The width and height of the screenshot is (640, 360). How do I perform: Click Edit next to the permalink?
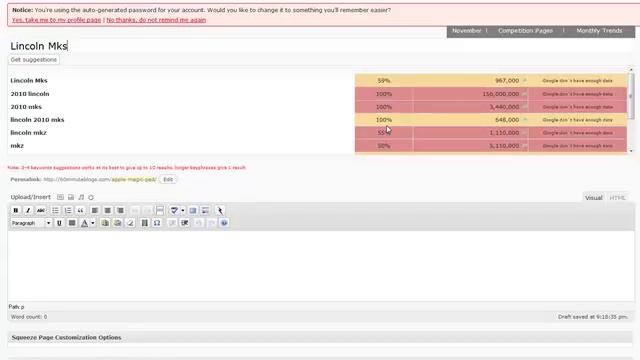(x=168, y=179)
